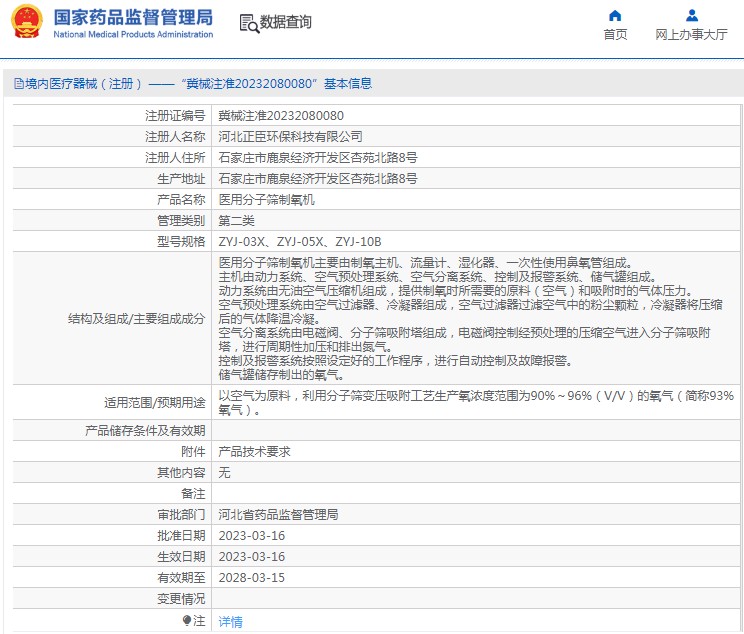Click the 数据查询 header text
Image resolution: width=744 pixels, height=634 pixels.
click(286, 22)
